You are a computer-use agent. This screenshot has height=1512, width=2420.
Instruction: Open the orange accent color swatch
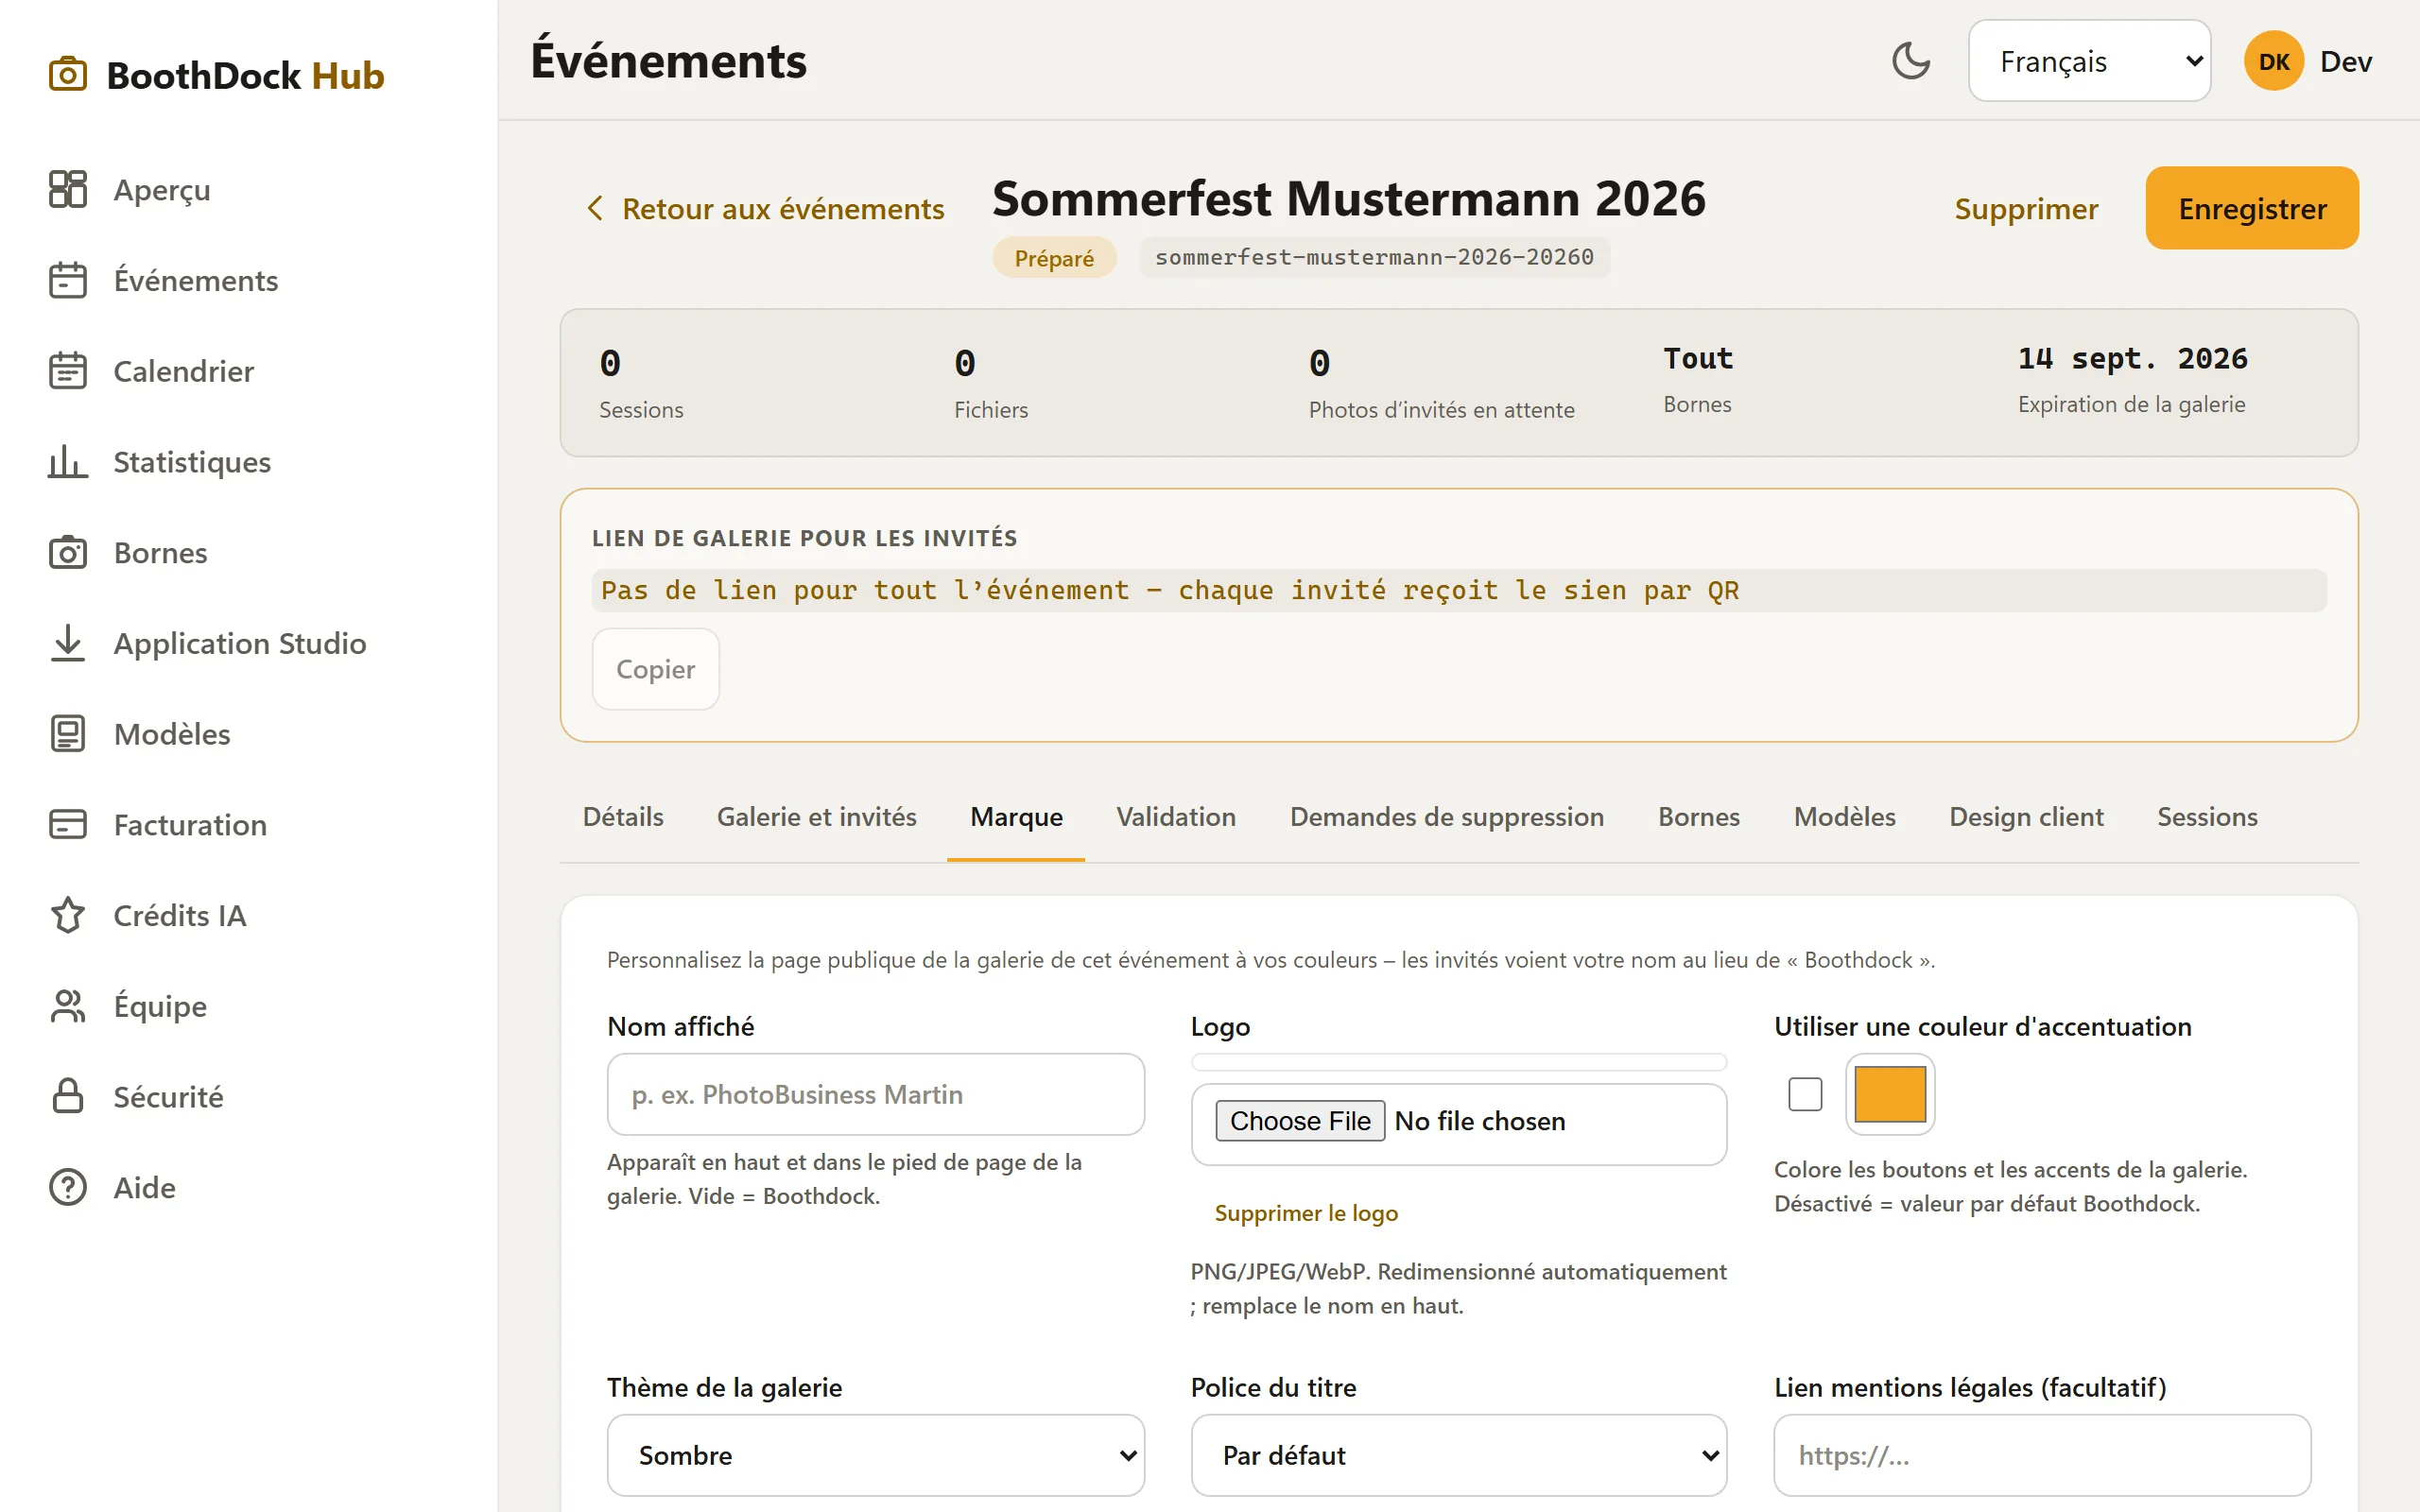tap(1890, 1094)
